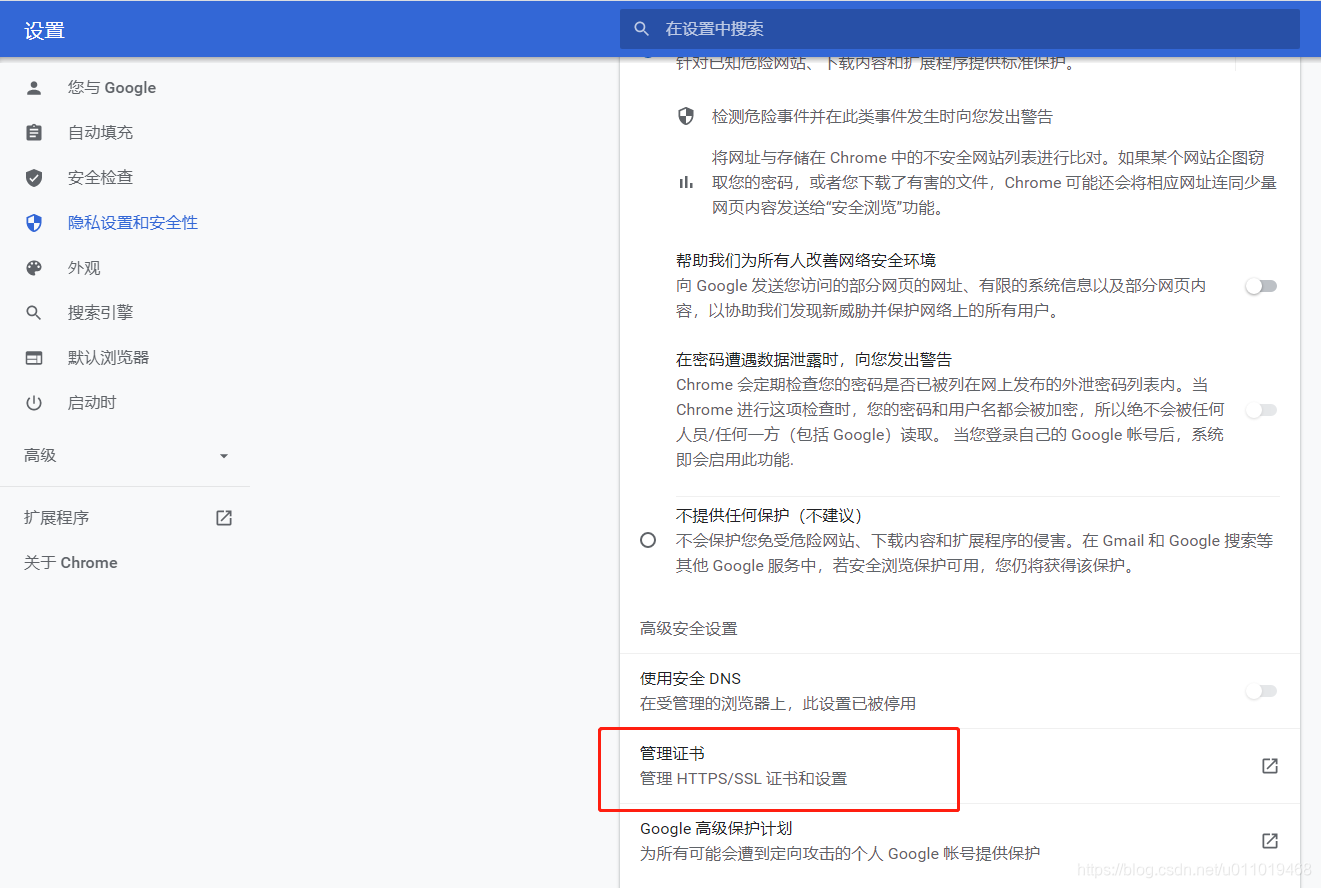Screen dimensions: 1321x888
Task: Click the 高级安全设置 heading text
Action: tap(689, 629)
